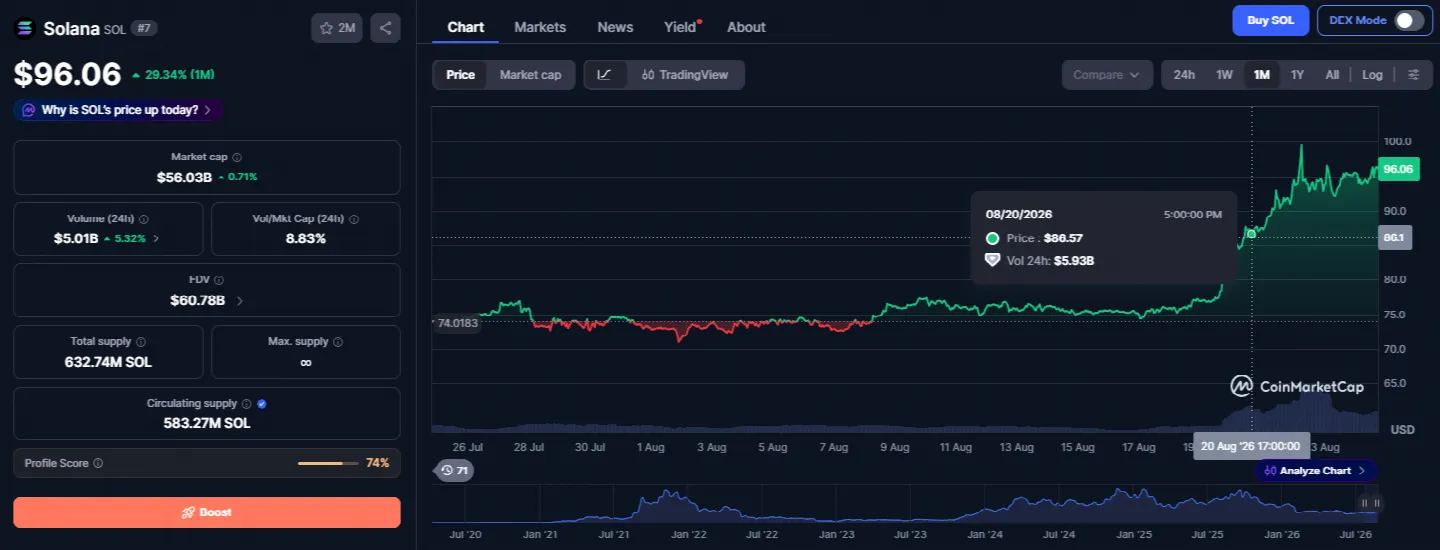Click the AI icon in price question
The height and width of the screenshot is (550, 1440).
click(x=29, y=110)
